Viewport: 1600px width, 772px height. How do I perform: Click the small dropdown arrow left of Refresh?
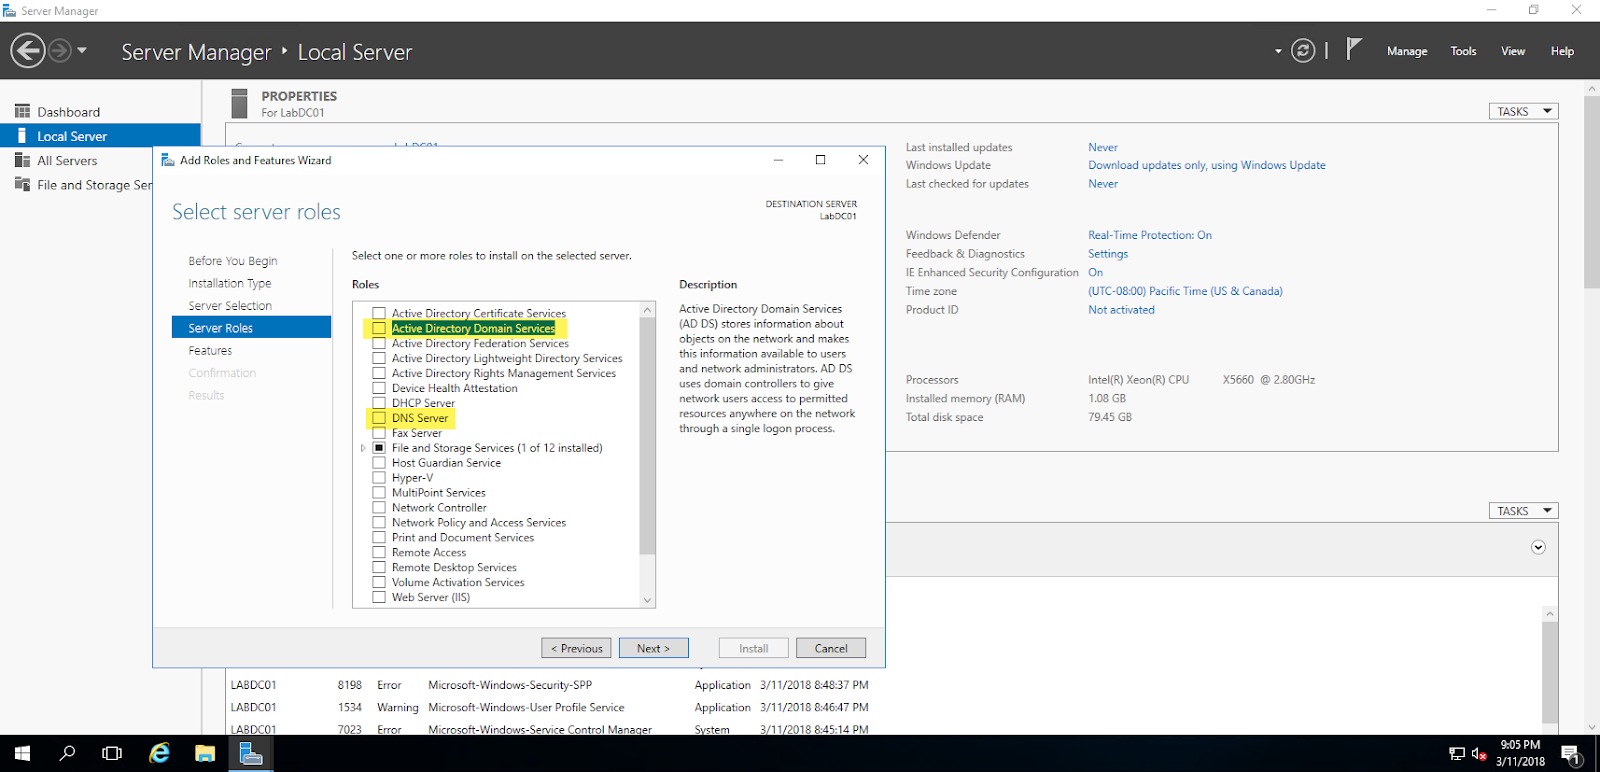[1278, 51]
